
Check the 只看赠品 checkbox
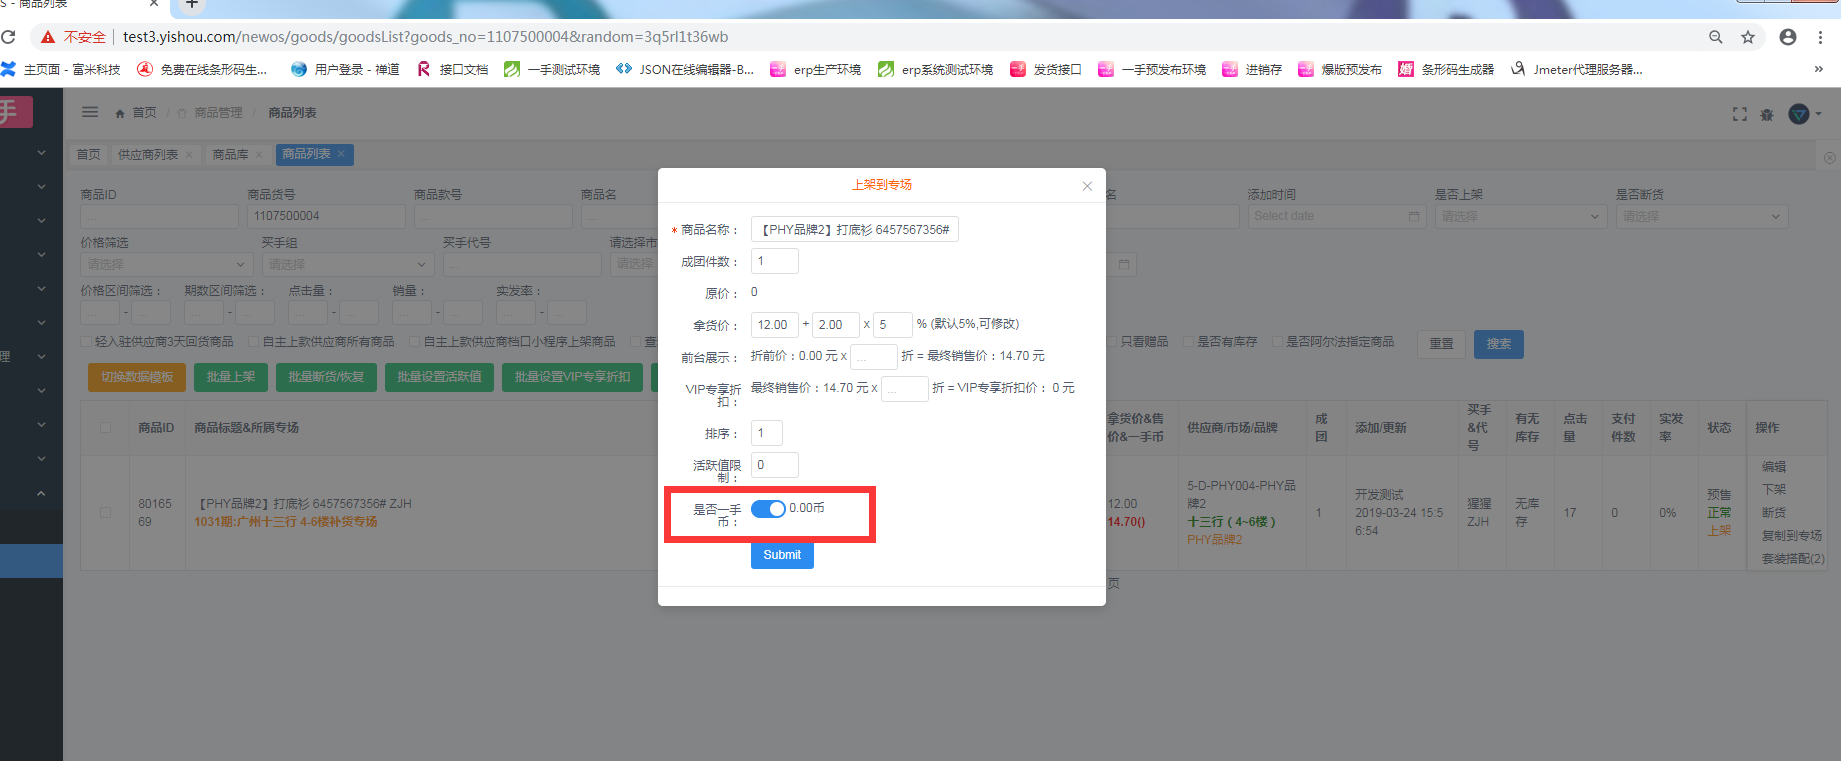click(1112, 342)
